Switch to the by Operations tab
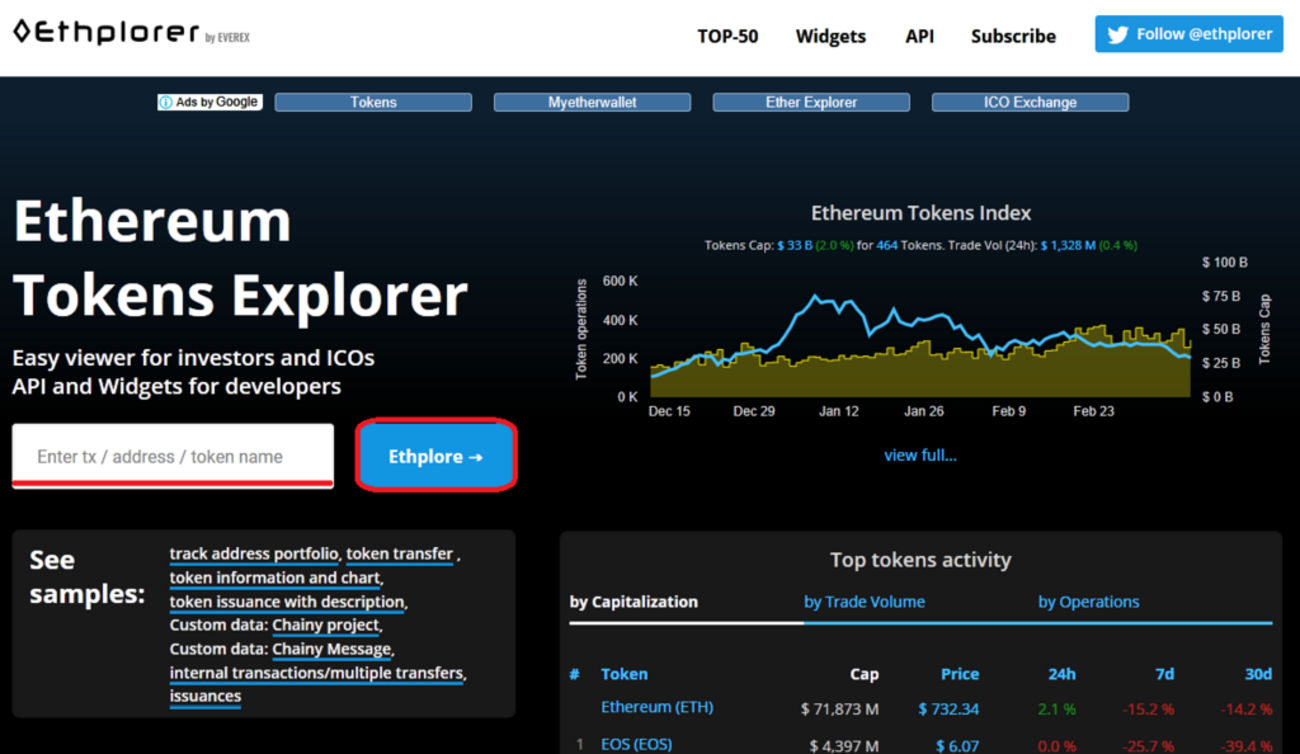1300x754 pixels. (1089, 601)
